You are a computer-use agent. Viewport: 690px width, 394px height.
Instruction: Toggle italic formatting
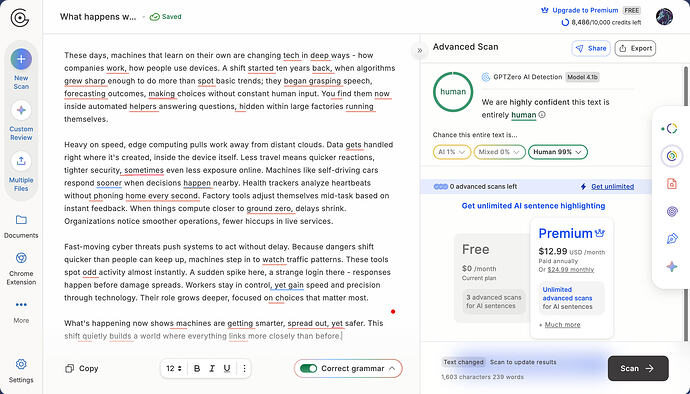(x=212, y=368)
